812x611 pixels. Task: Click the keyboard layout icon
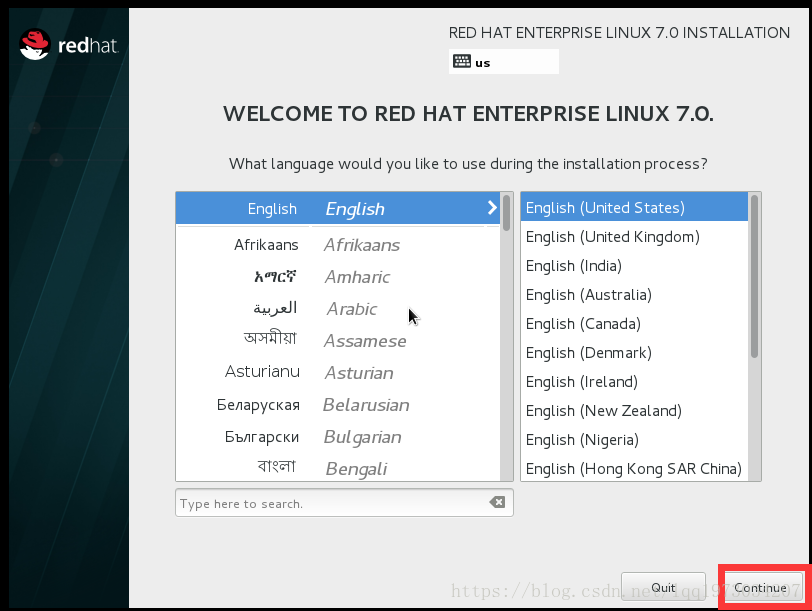(461, 62)
